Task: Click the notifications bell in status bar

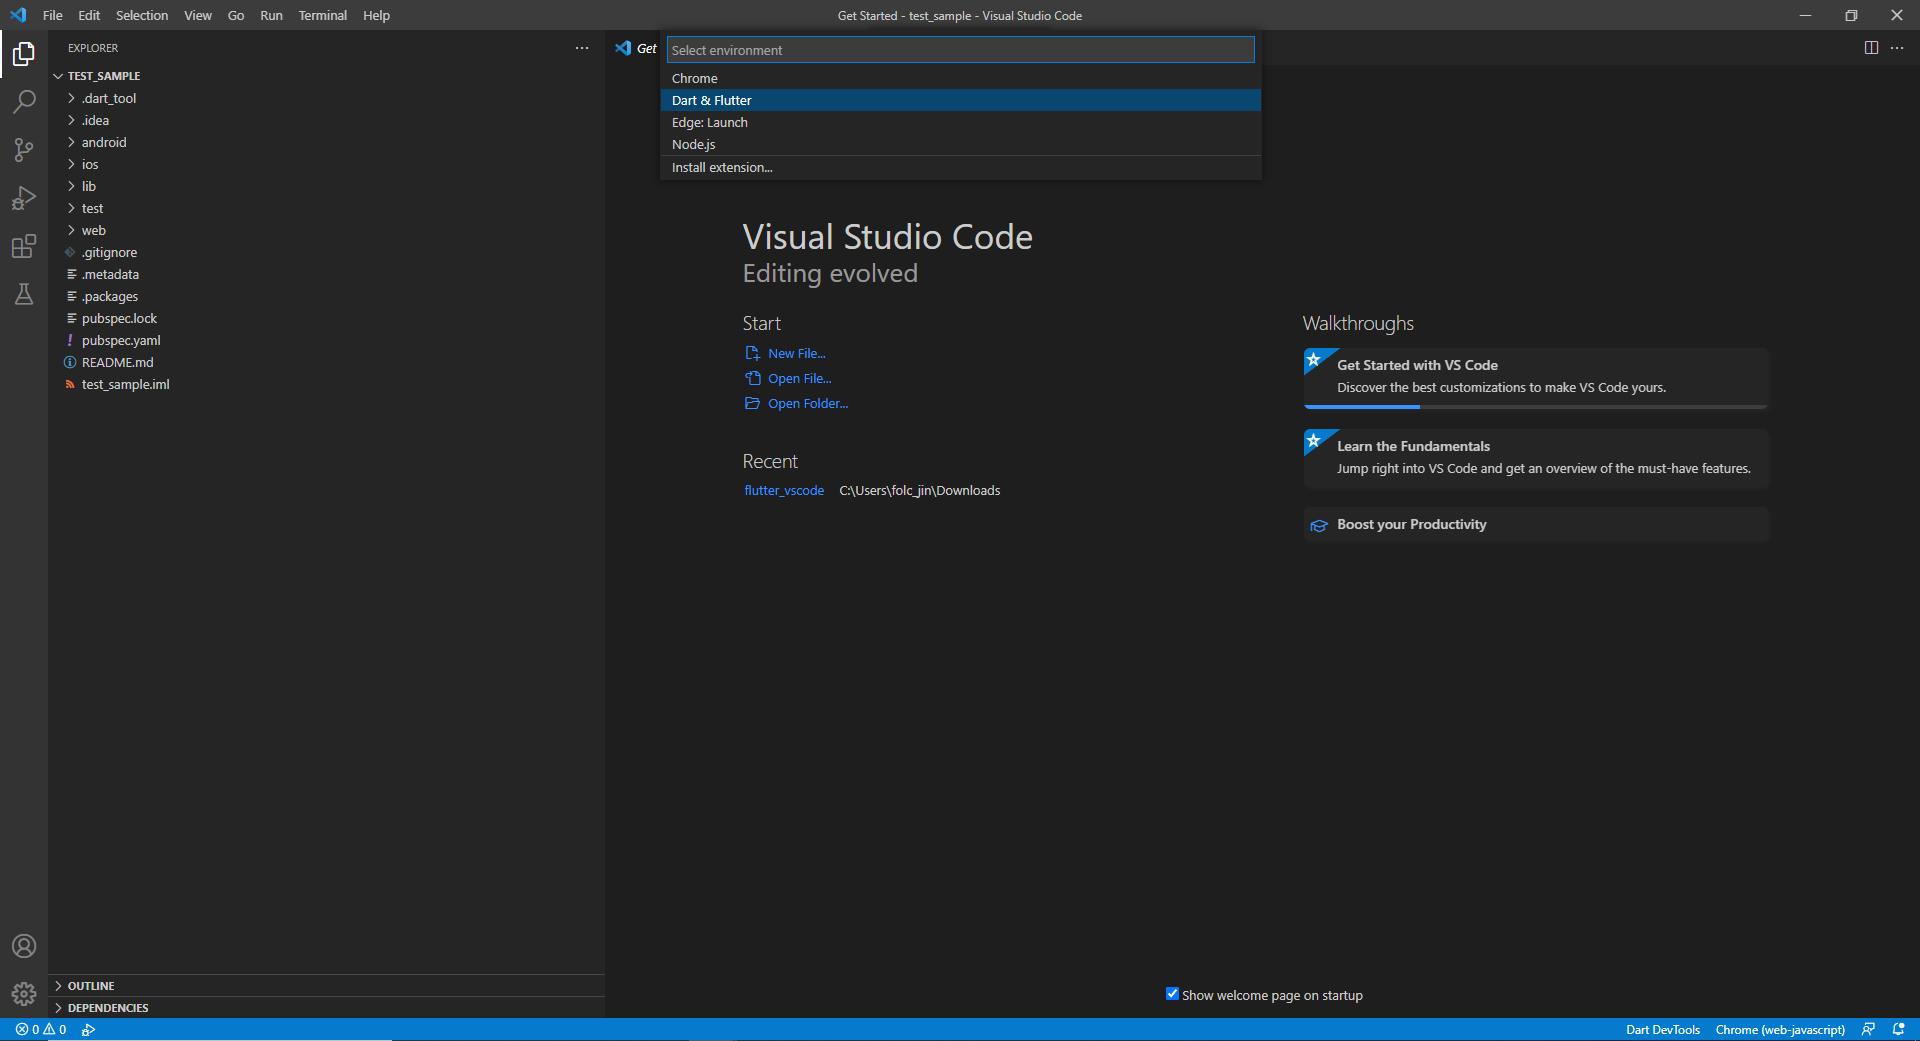Action: click(1898, 1029)
